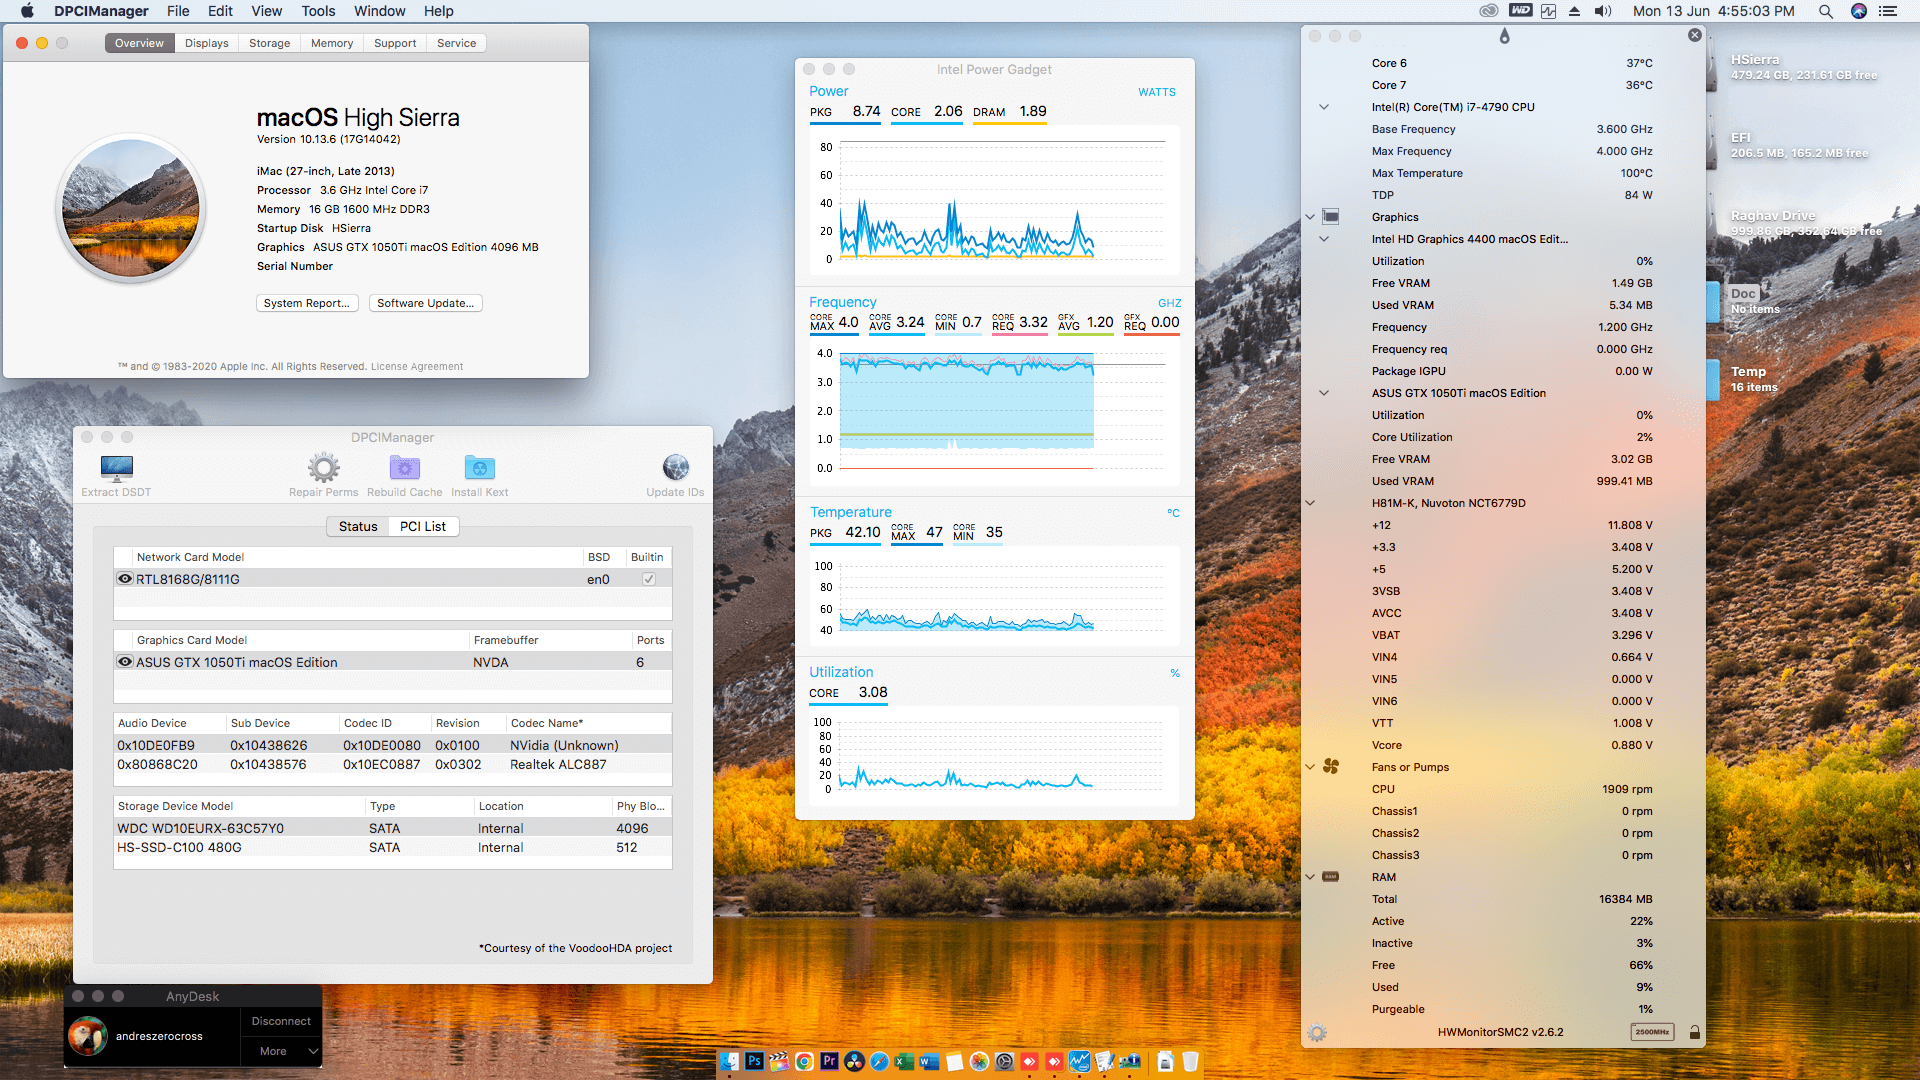
Task: Open the Rebuild Cache tool
Action: pyautogui.click(x=404, y=467)
